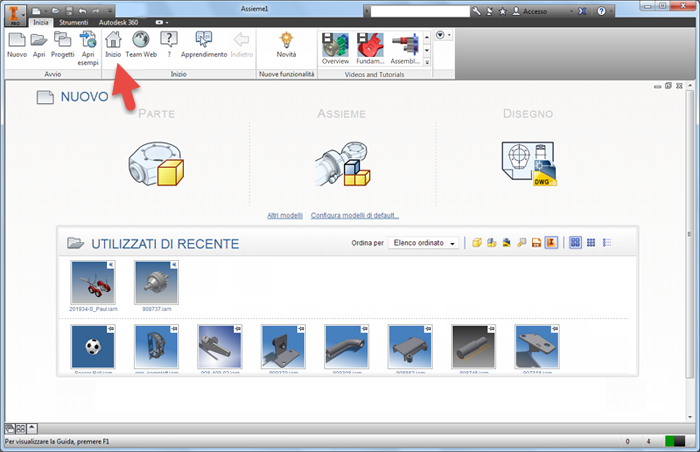The image size is (700, 452).
Task: Click the tiled windows icon at bottom left
Action: [x=21, y=429]
